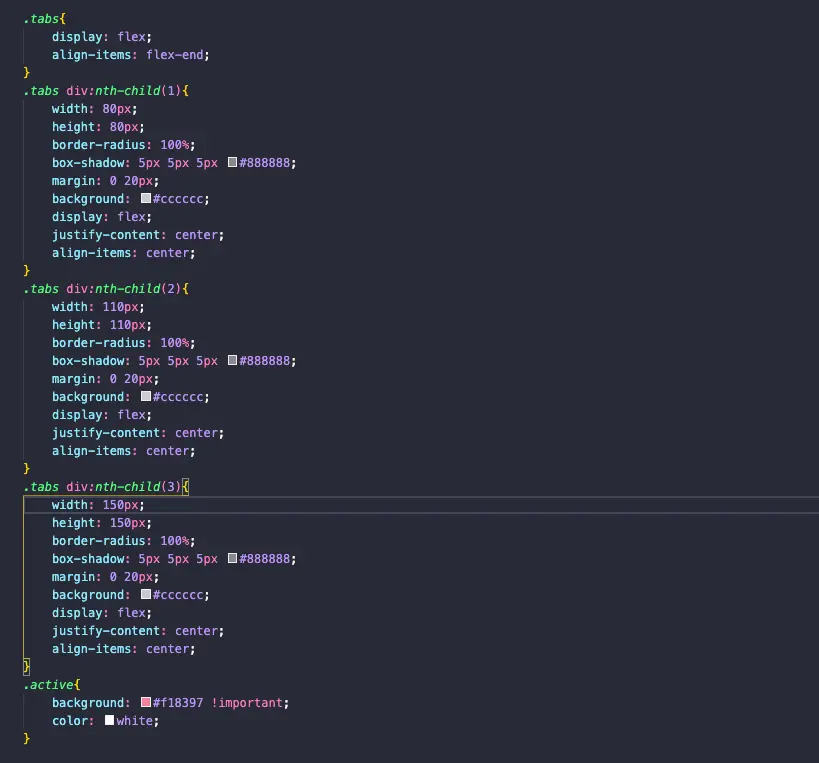Place cursor on the '.tabs{' selector line
Image resolution: width=819 pixels, height=763 pixels.
[x=44, y=19]
